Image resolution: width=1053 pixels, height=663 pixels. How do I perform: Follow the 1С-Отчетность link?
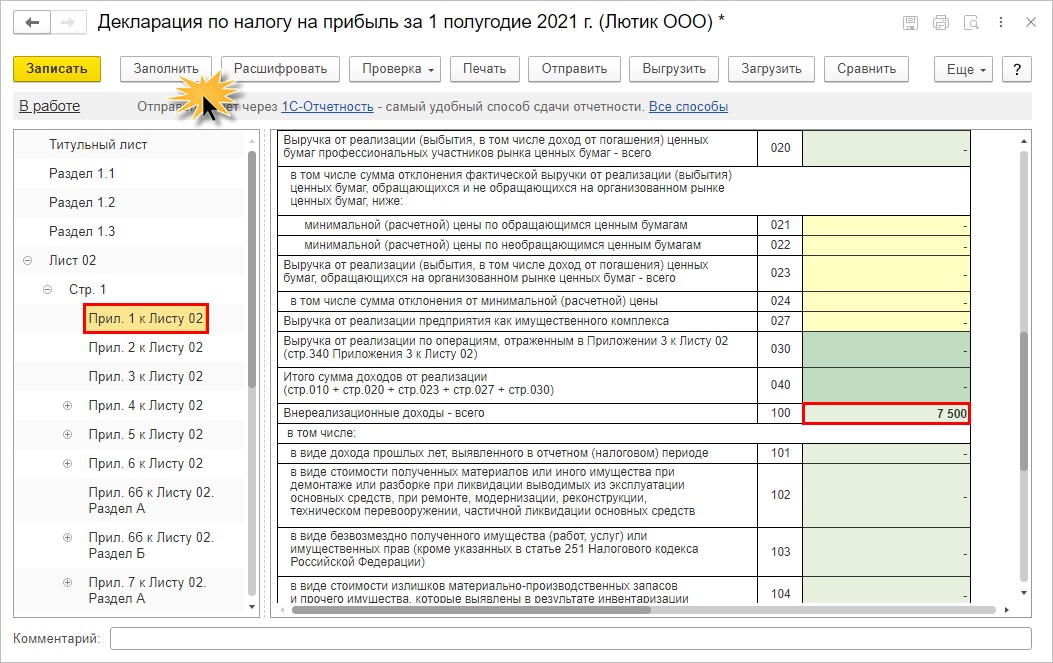coord(327,107)
